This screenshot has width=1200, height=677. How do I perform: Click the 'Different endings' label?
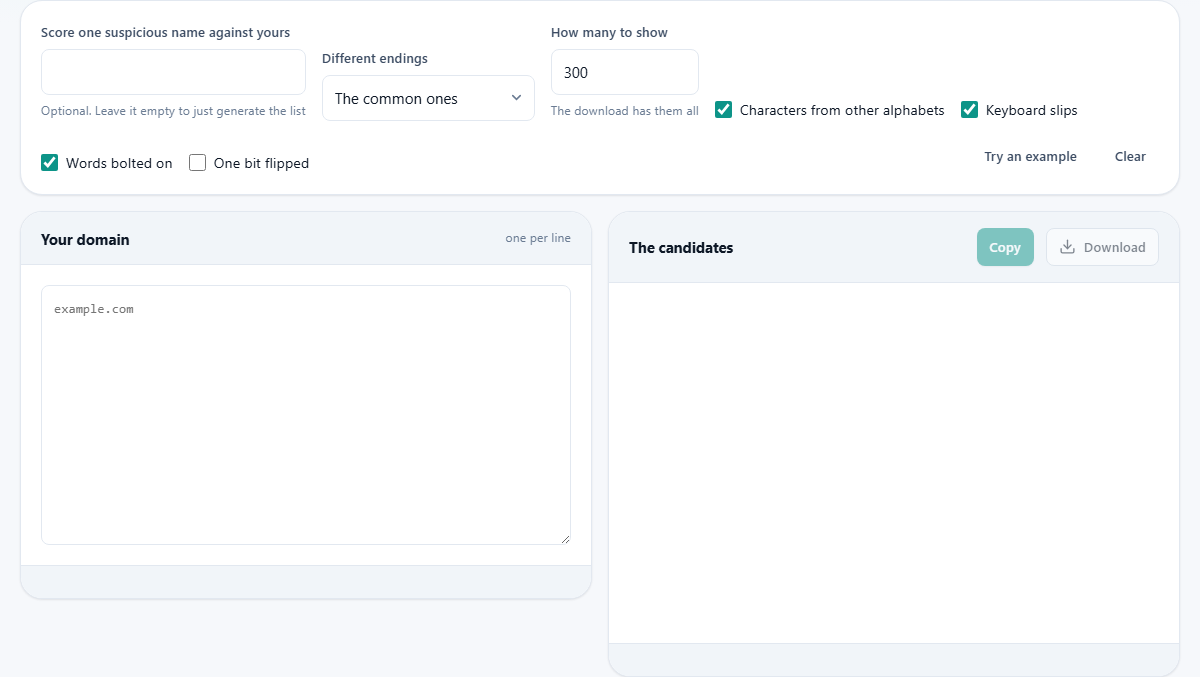tap(375, 59)
